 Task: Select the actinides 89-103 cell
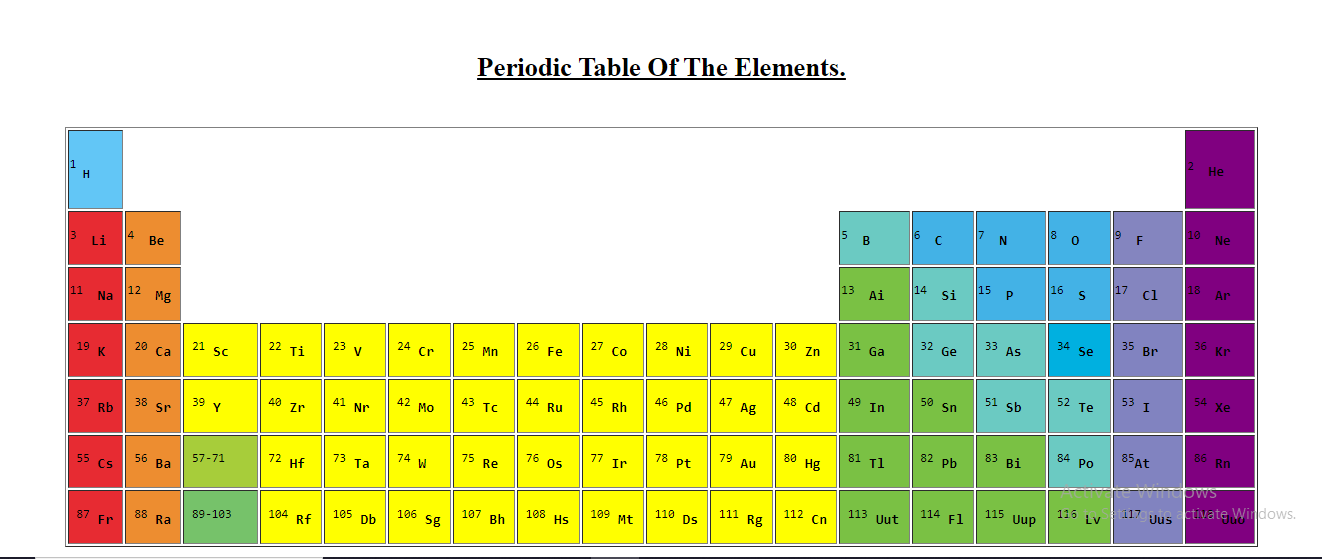220,517
